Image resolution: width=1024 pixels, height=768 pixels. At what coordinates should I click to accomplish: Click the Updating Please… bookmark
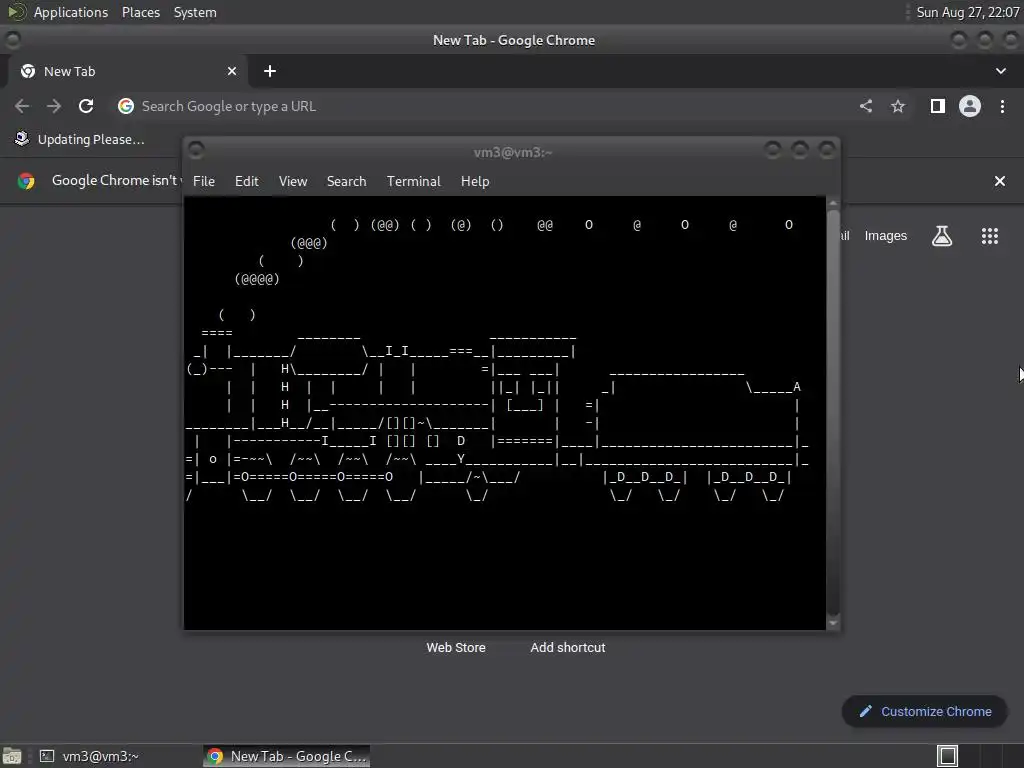point(79,139)
